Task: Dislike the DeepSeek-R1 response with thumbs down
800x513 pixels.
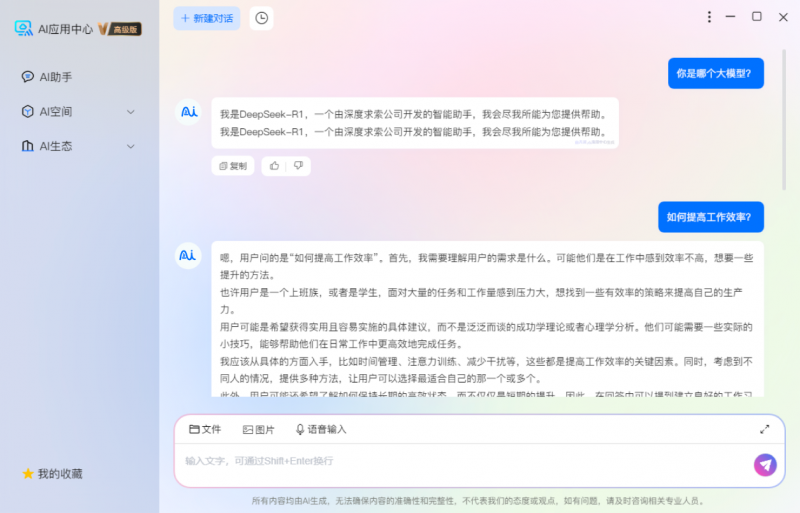Action: click(x=298, y=166)
